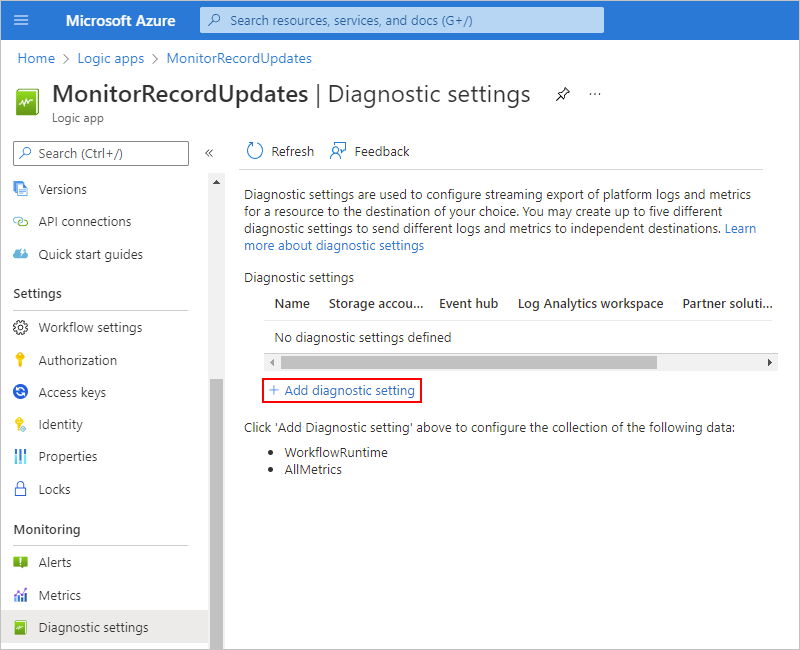Viewport: 800px width, 650px height.
Task: Open Locks page
Action: coord(55,489)
